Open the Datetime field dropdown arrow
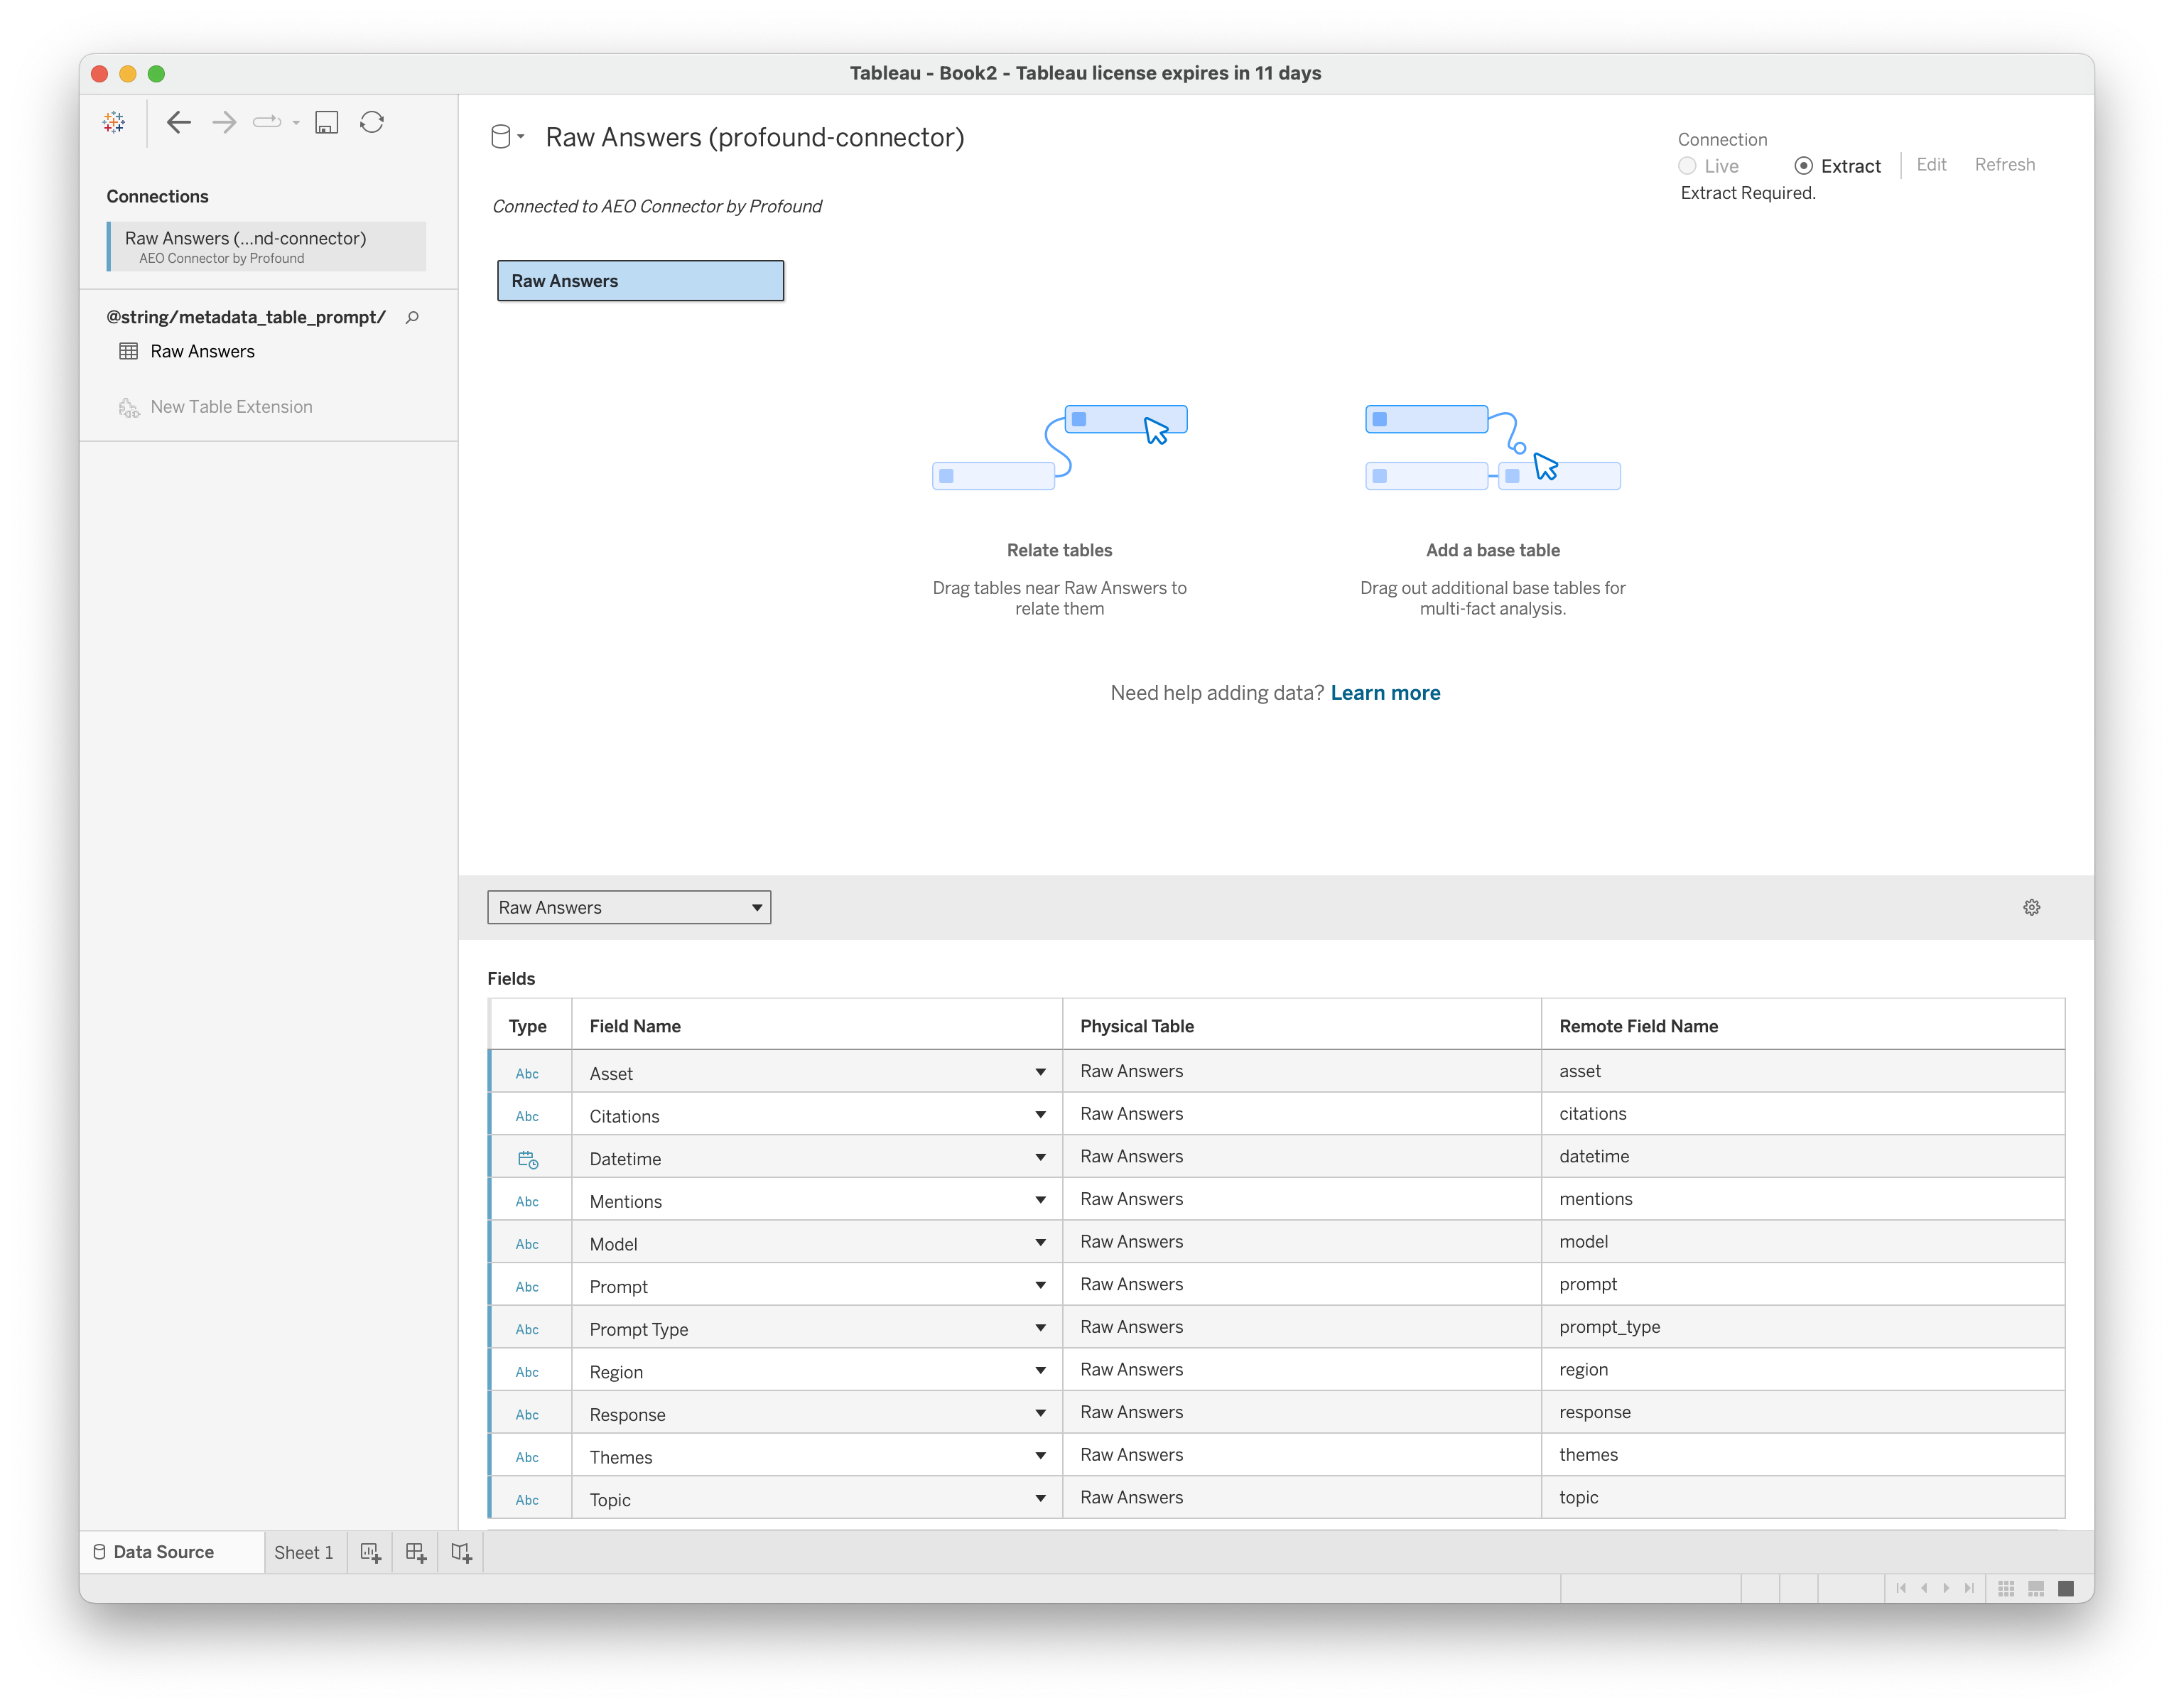Screen dimensions: 2174x1708 [x=1040, y=1157]
